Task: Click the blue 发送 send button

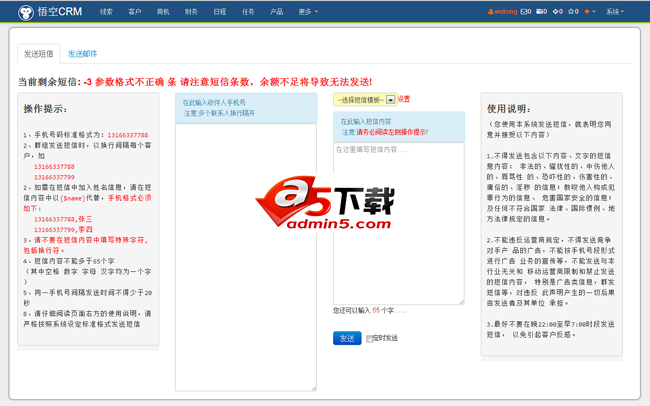Action: click(347, 338)
